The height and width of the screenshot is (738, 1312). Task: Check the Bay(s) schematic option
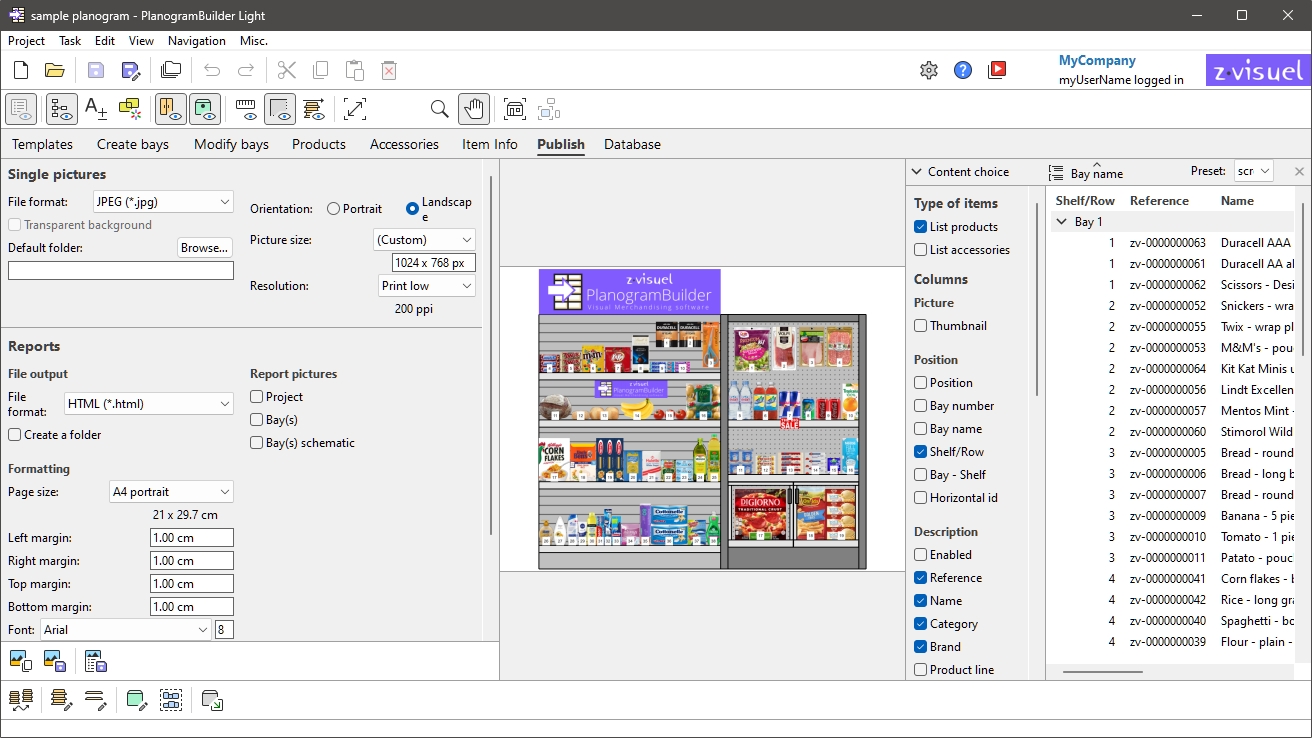coord(256,443)
